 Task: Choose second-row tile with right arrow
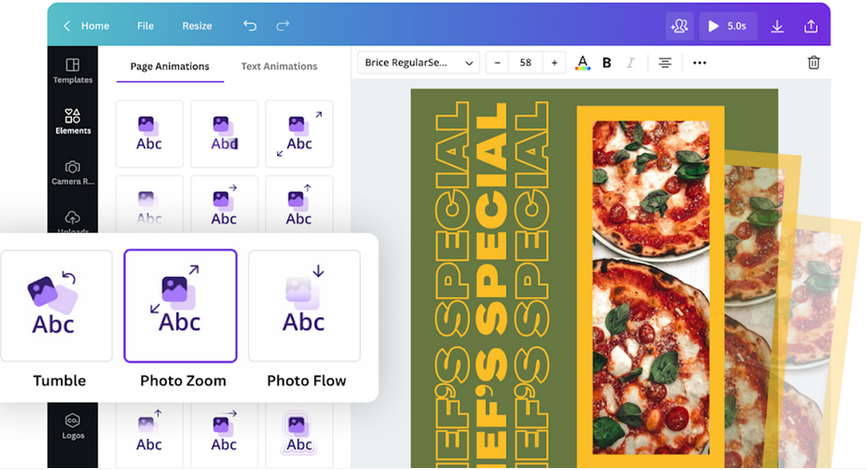tap(224, 205)
